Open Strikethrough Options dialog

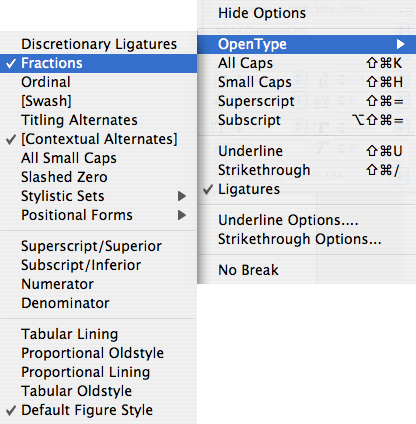307,239
